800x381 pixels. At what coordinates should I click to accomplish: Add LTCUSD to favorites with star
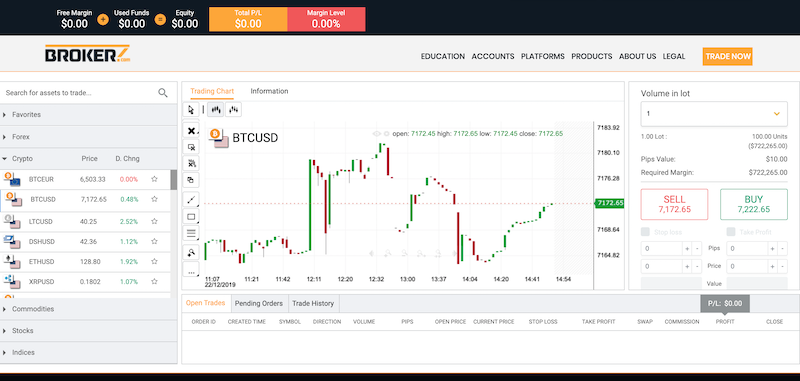tap(154, 221)
